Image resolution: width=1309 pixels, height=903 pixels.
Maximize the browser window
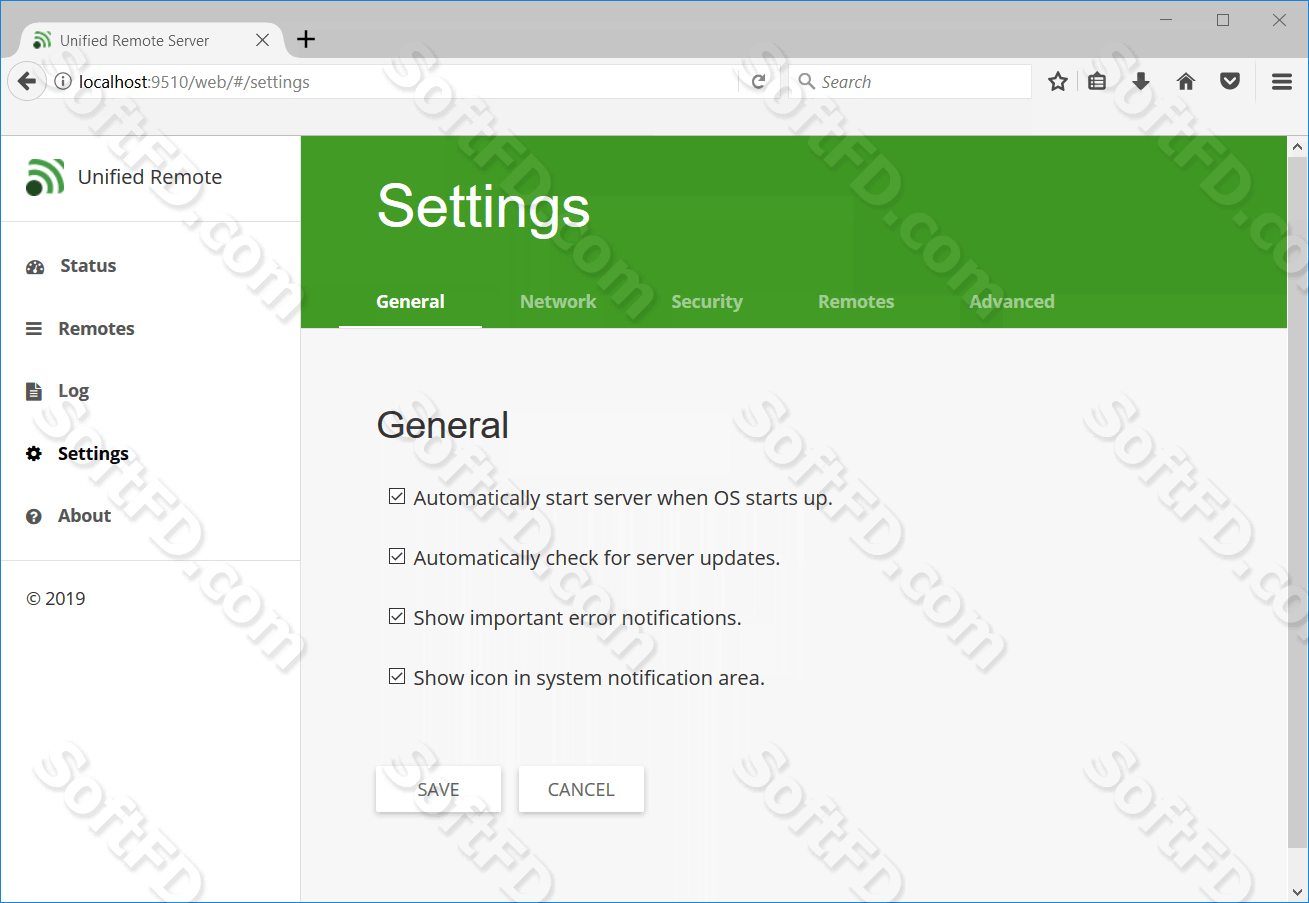pyautogui.click(x=1223, y=20)
